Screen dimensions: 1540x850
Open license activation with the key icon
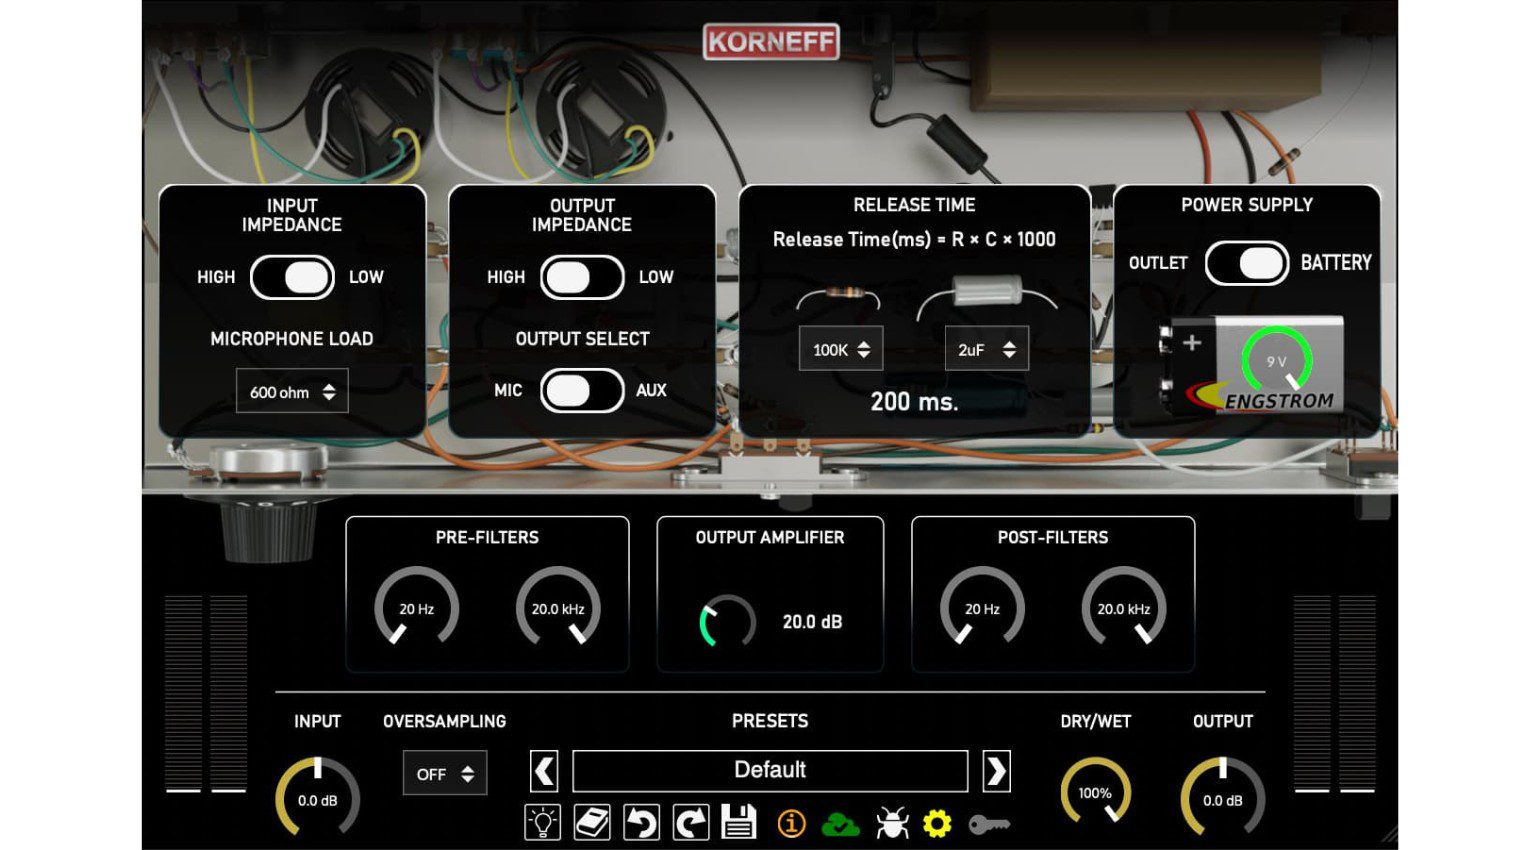990,823
